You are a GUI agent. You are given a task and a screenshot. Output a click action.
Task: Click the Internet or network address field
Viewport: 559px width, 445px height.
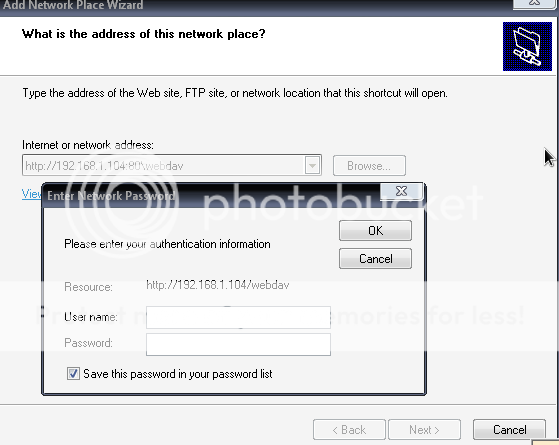tap(171, 165)
